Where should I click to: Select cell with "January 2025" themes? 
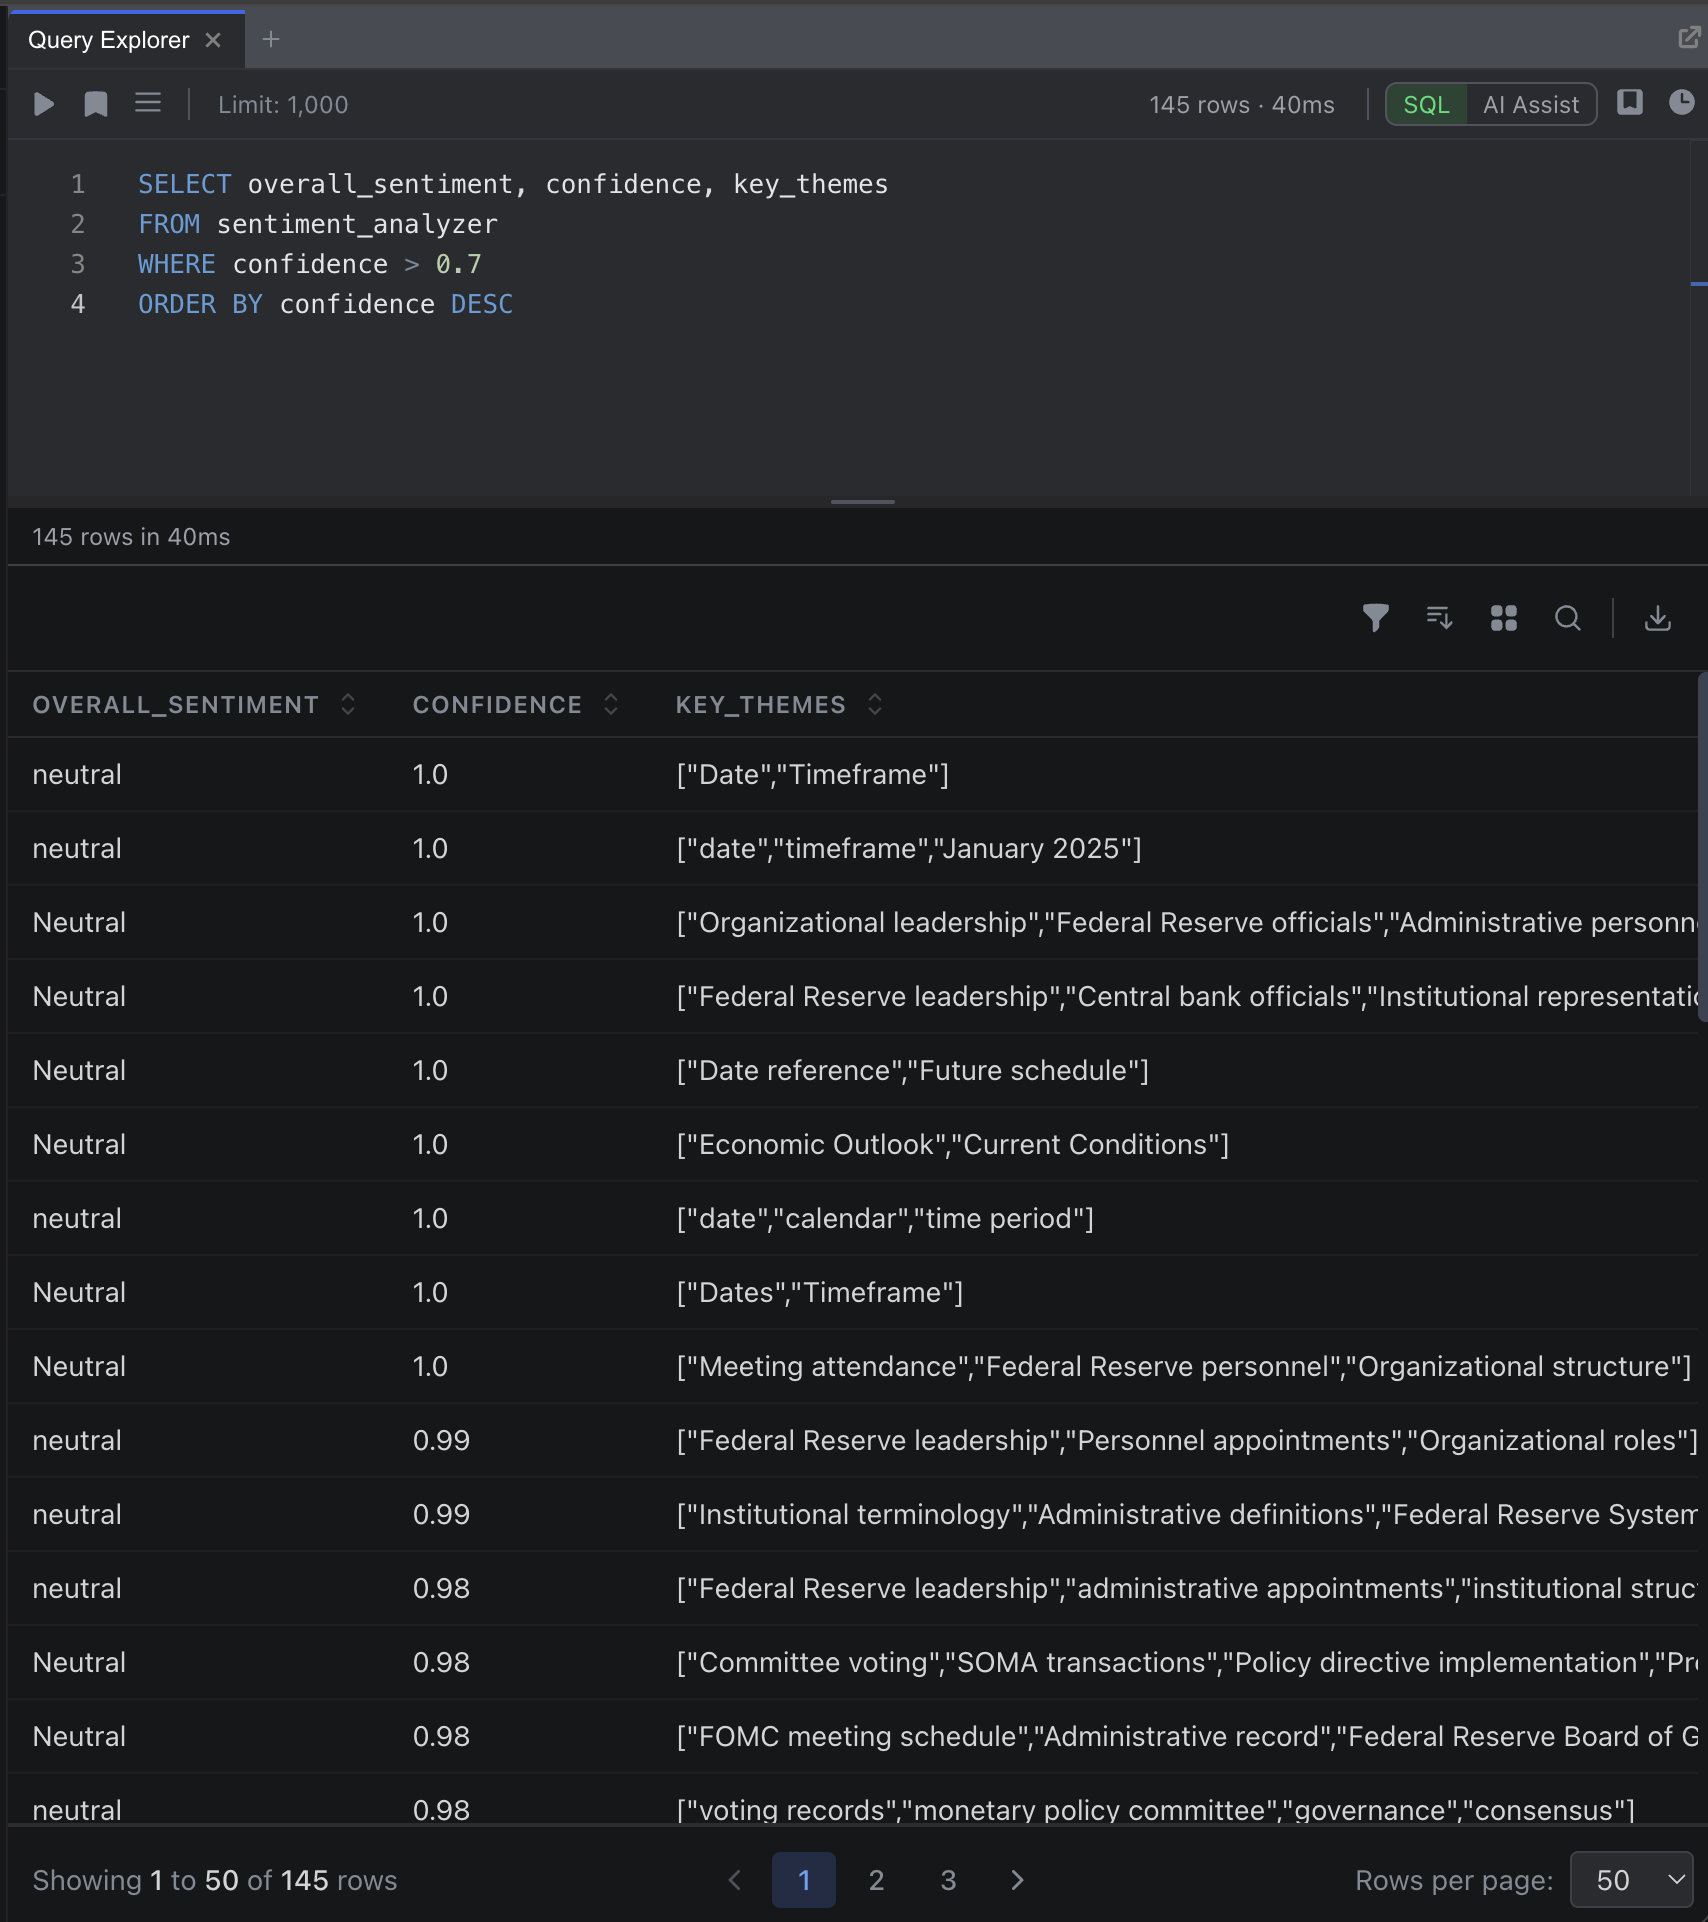click(908, 849)
